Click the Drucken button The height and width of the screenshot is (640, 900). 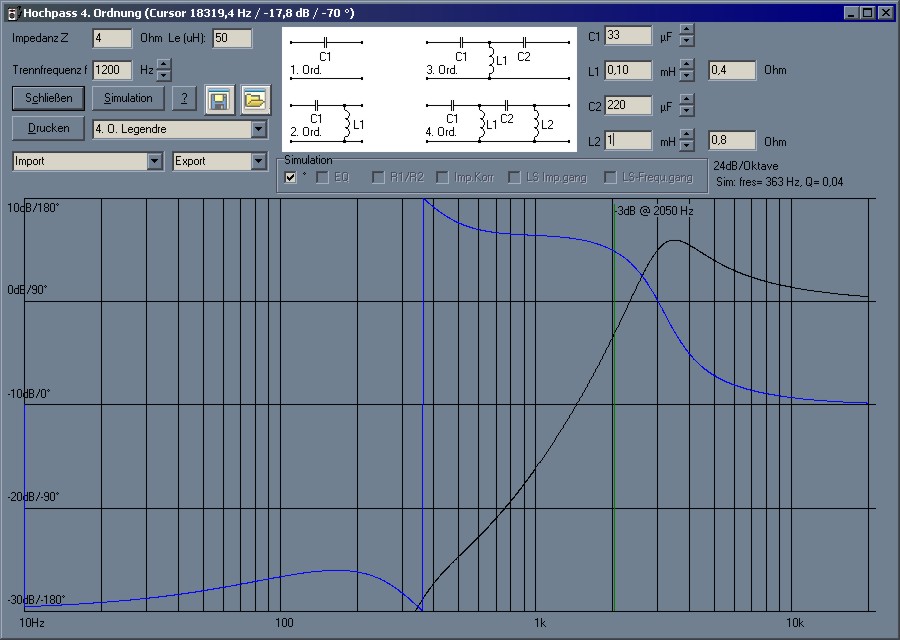(48, 128)
